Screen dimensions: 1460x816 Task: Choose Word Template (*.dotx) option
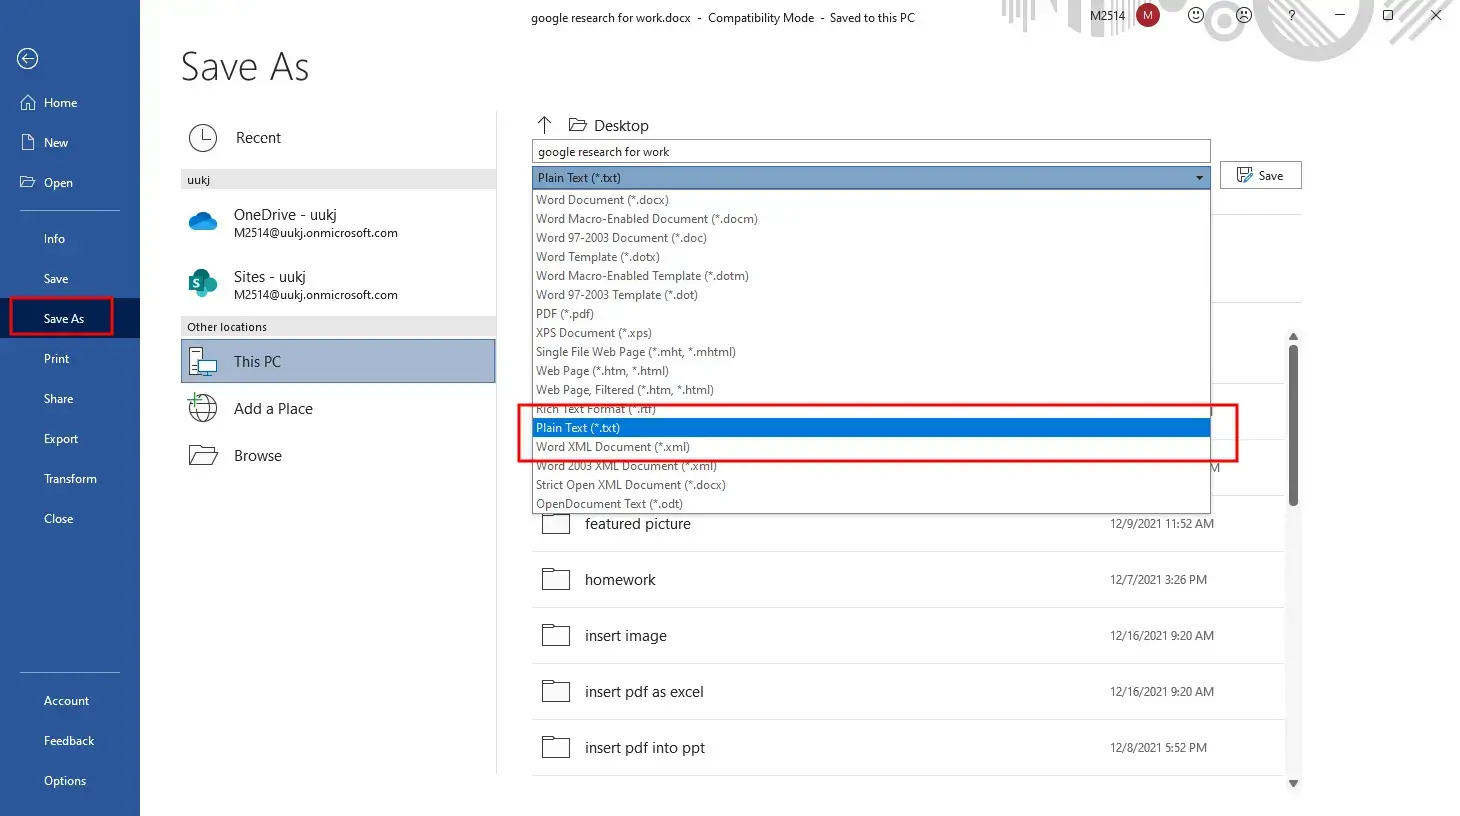point(871,257)
